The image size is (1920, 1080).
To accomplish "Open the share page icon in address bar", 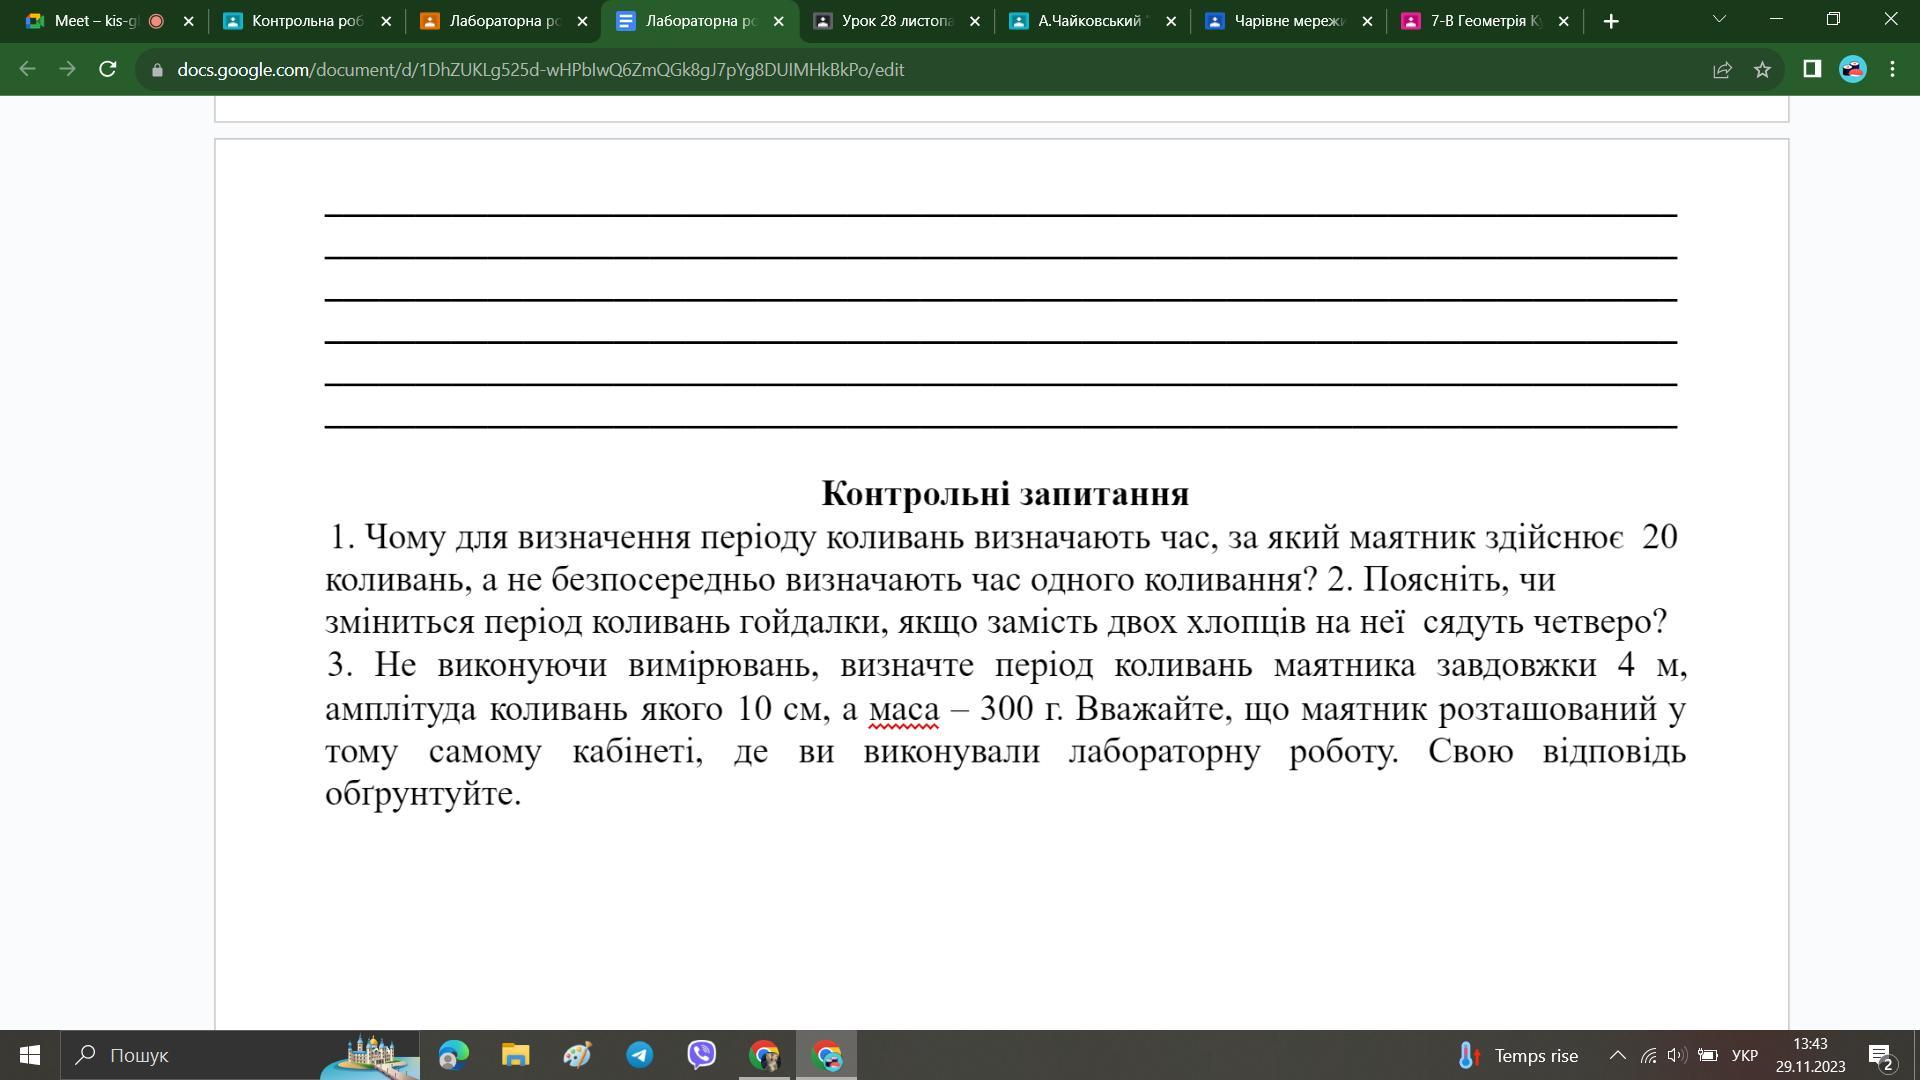I will (1722, 69).
